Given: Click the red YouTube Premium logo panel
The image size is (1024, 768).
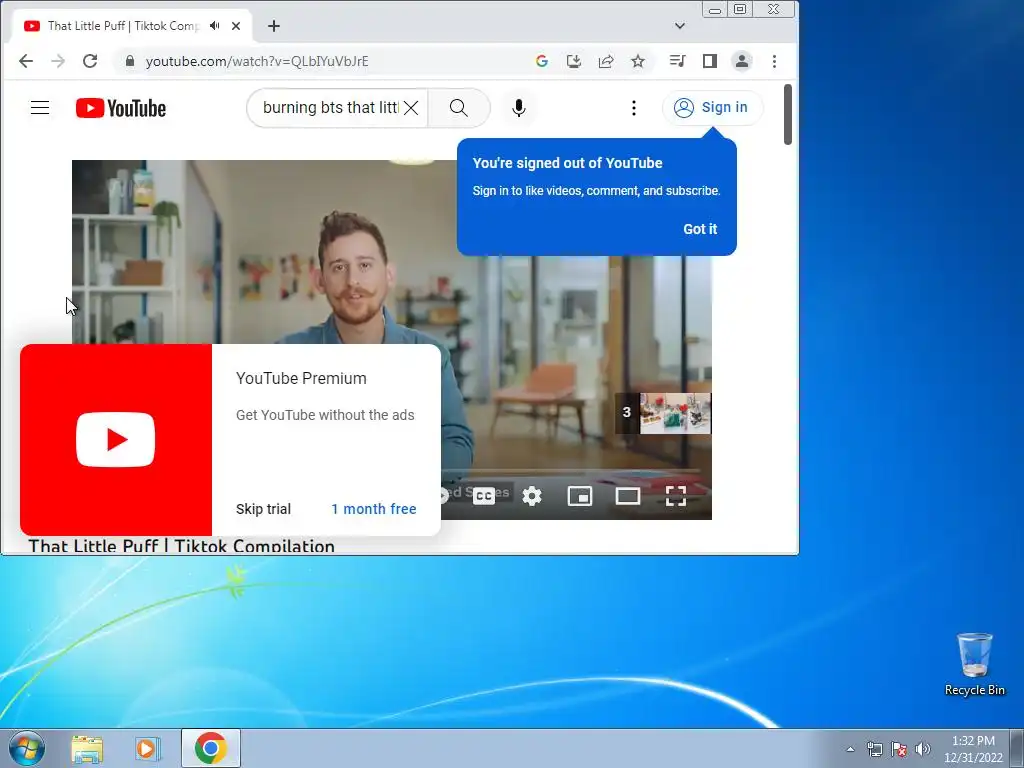Looking at the screenshot, I should pyautogui.click(x=116, y=440).
